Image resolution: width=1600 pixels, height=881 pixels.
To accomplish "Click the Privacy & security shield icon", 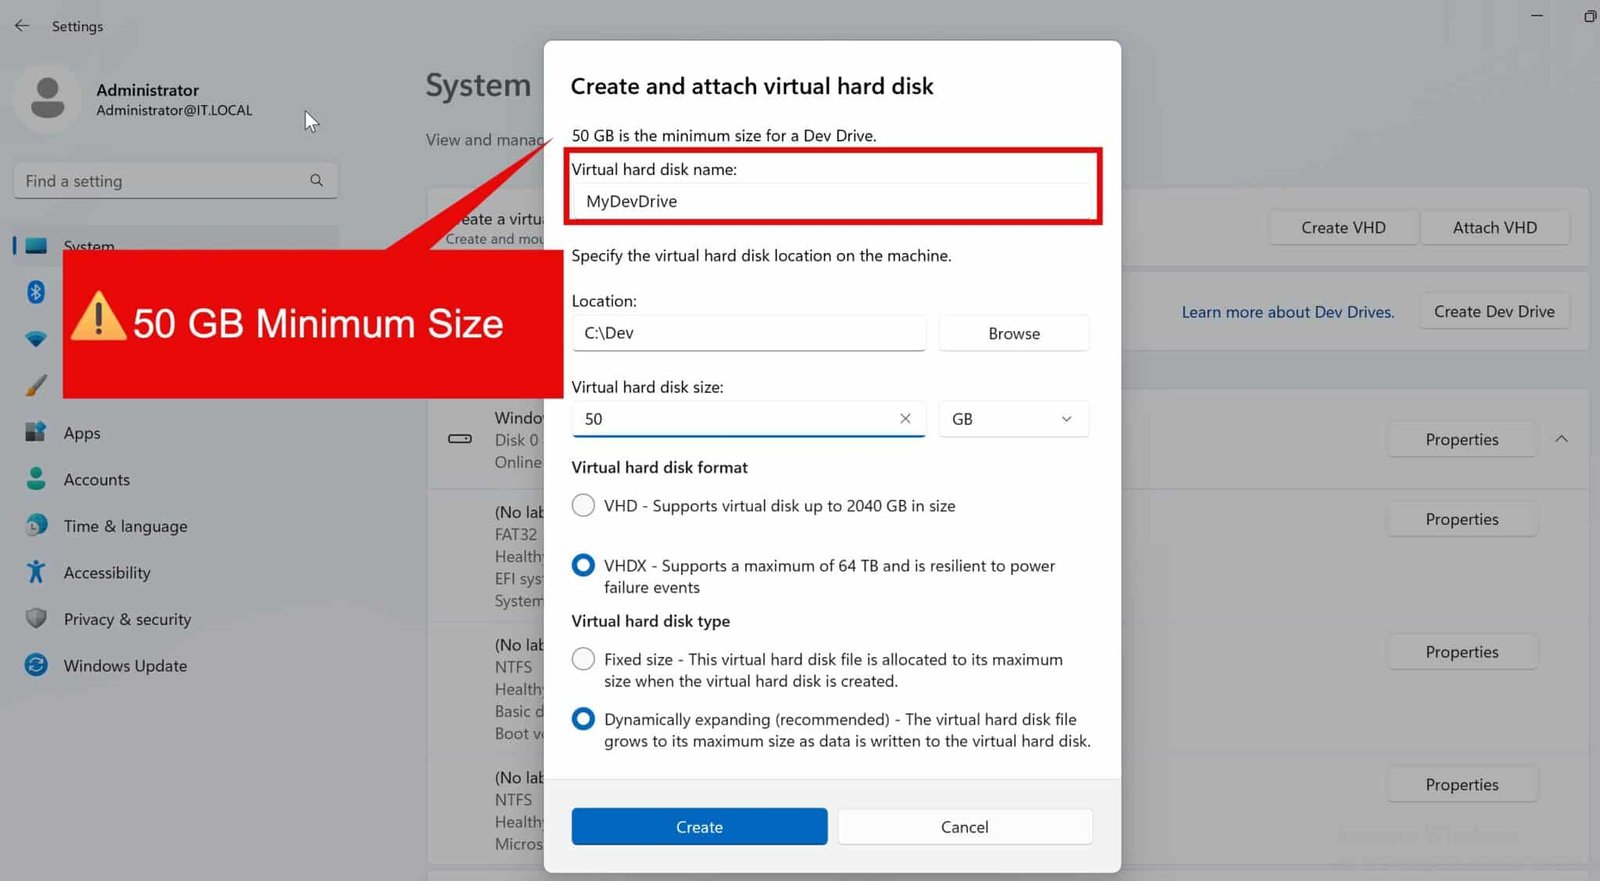I will (36, 618).
